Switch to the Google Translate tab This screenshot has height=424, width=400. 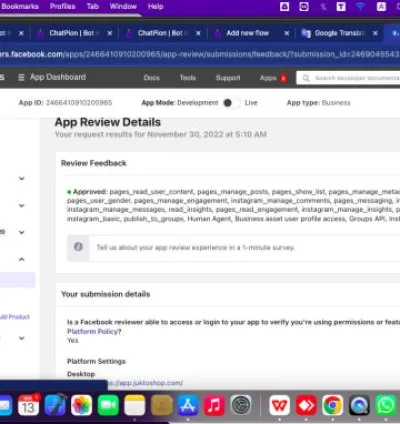[x=340, y=33]
